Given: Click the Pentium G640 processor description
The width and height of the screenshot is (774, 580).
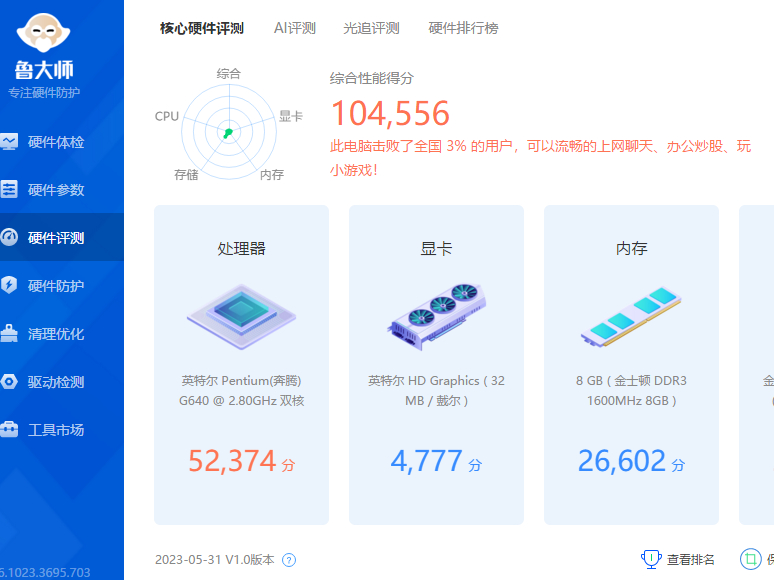Looking at the screenshot, I should pos(241,390).
